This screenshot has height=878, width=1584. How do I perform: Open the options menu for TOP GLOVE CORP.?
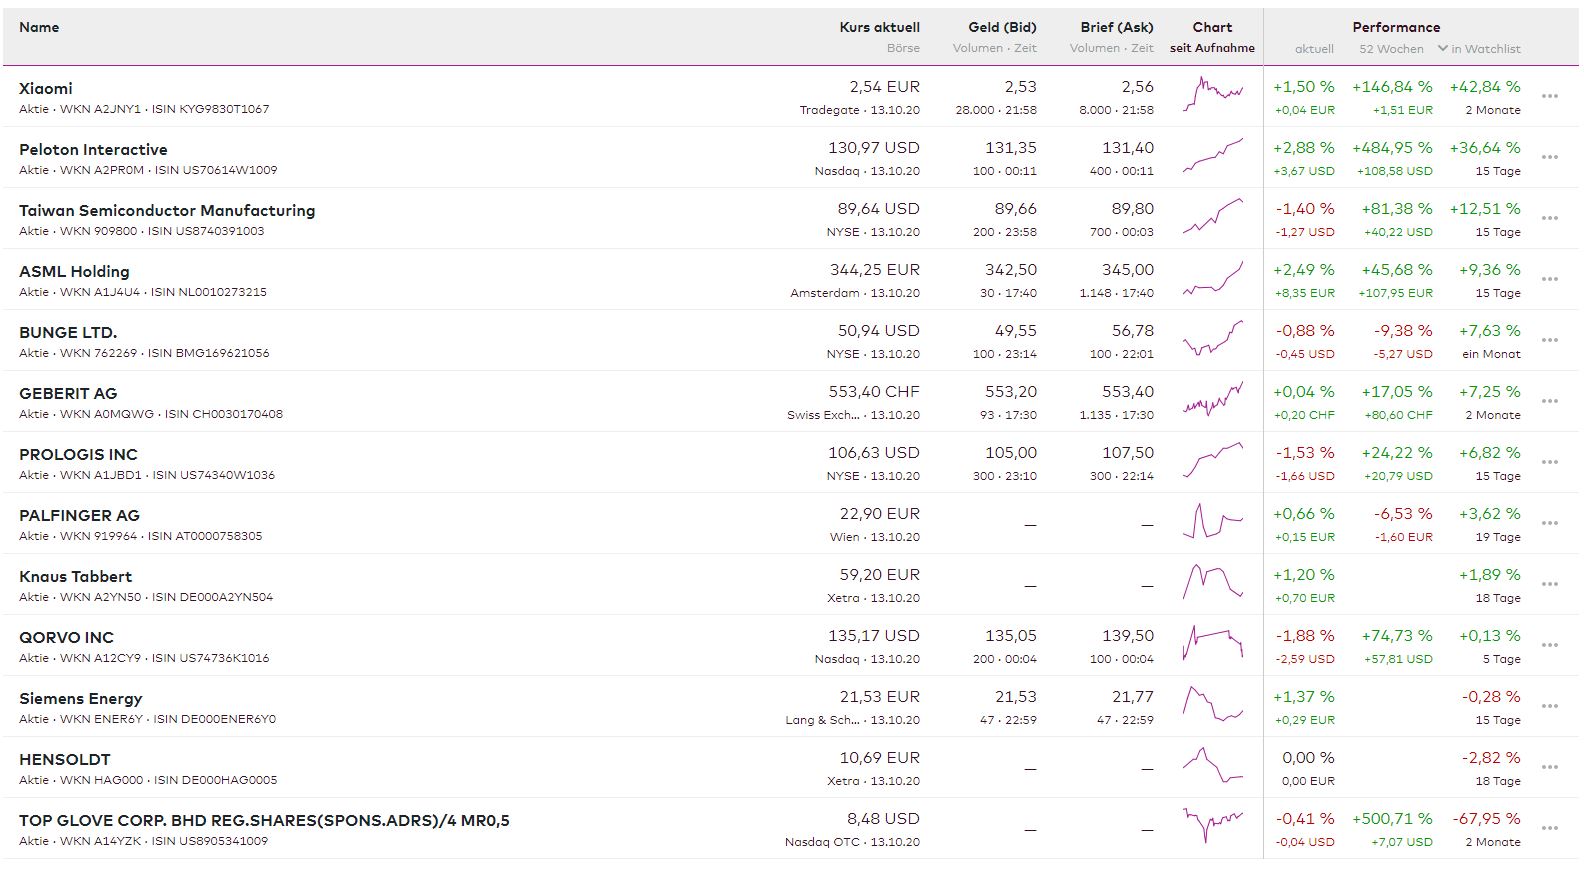pos(1549,829)
